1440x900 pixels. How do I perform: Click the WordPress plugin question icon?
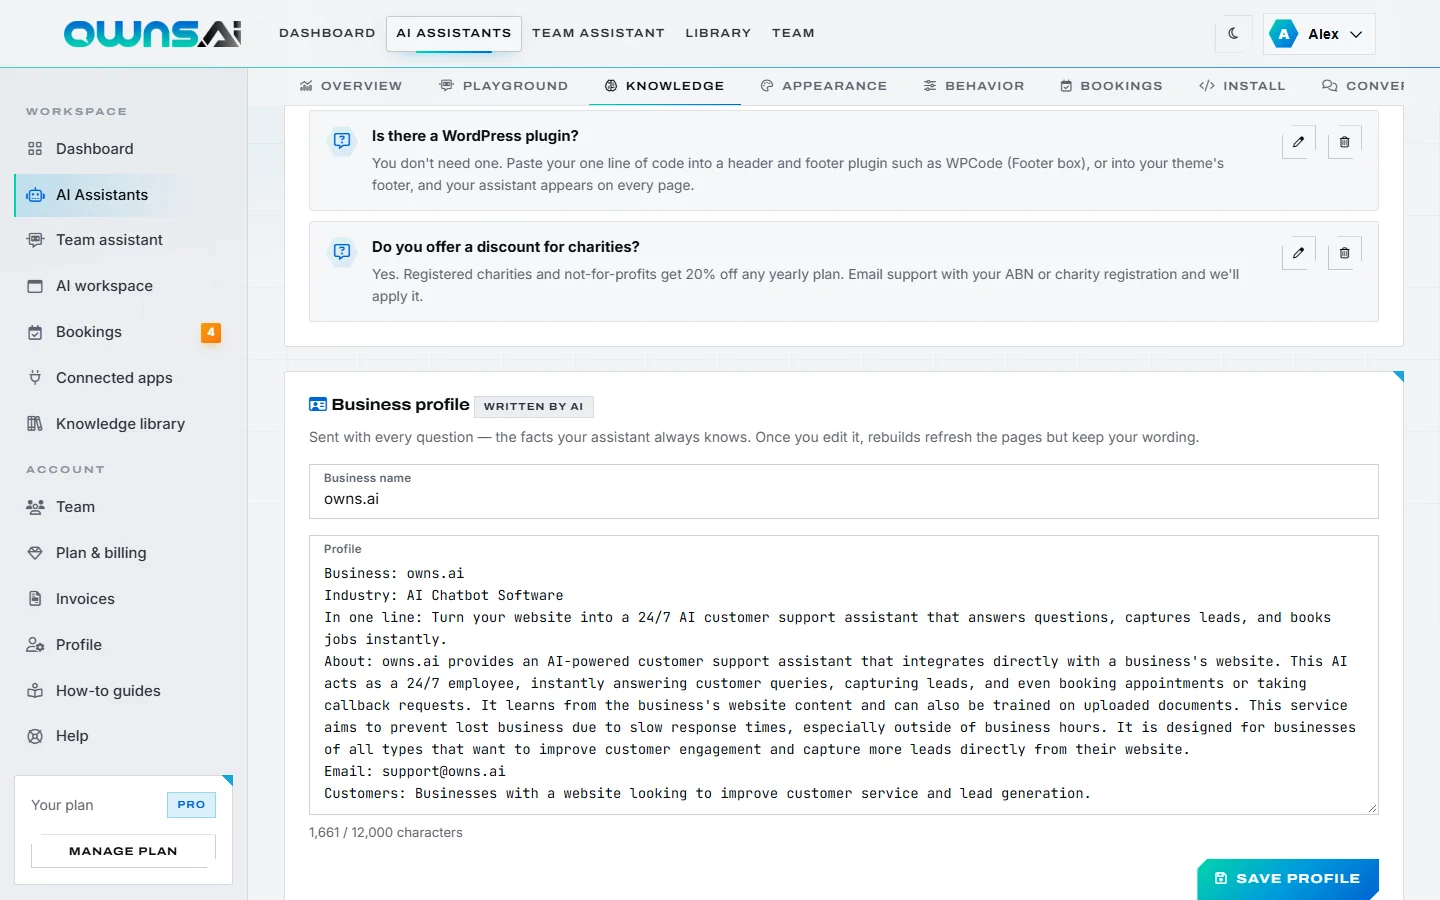pyautogui.click(x=342, y=141)
